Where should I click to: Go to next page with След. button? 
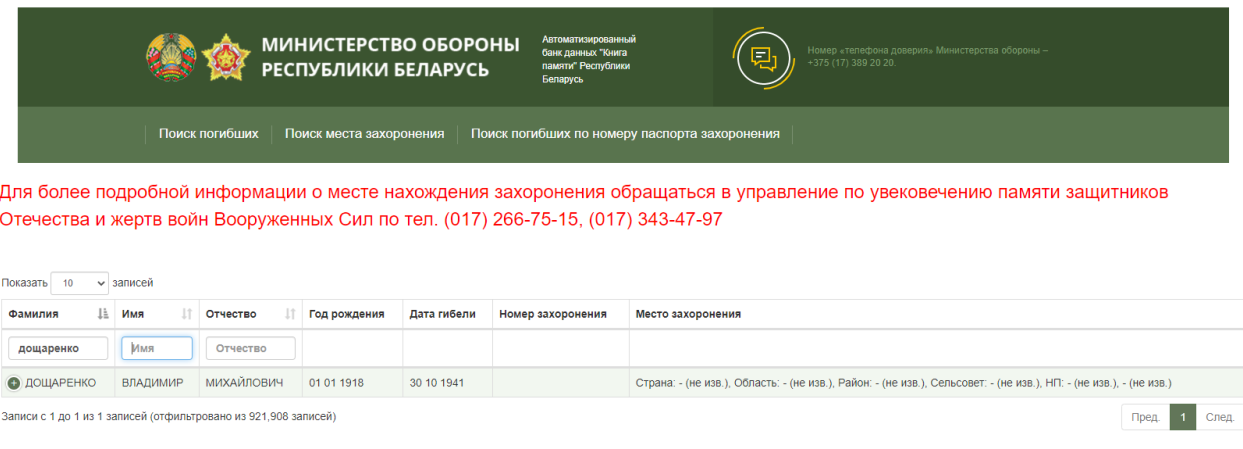(x=1219, y=417)
